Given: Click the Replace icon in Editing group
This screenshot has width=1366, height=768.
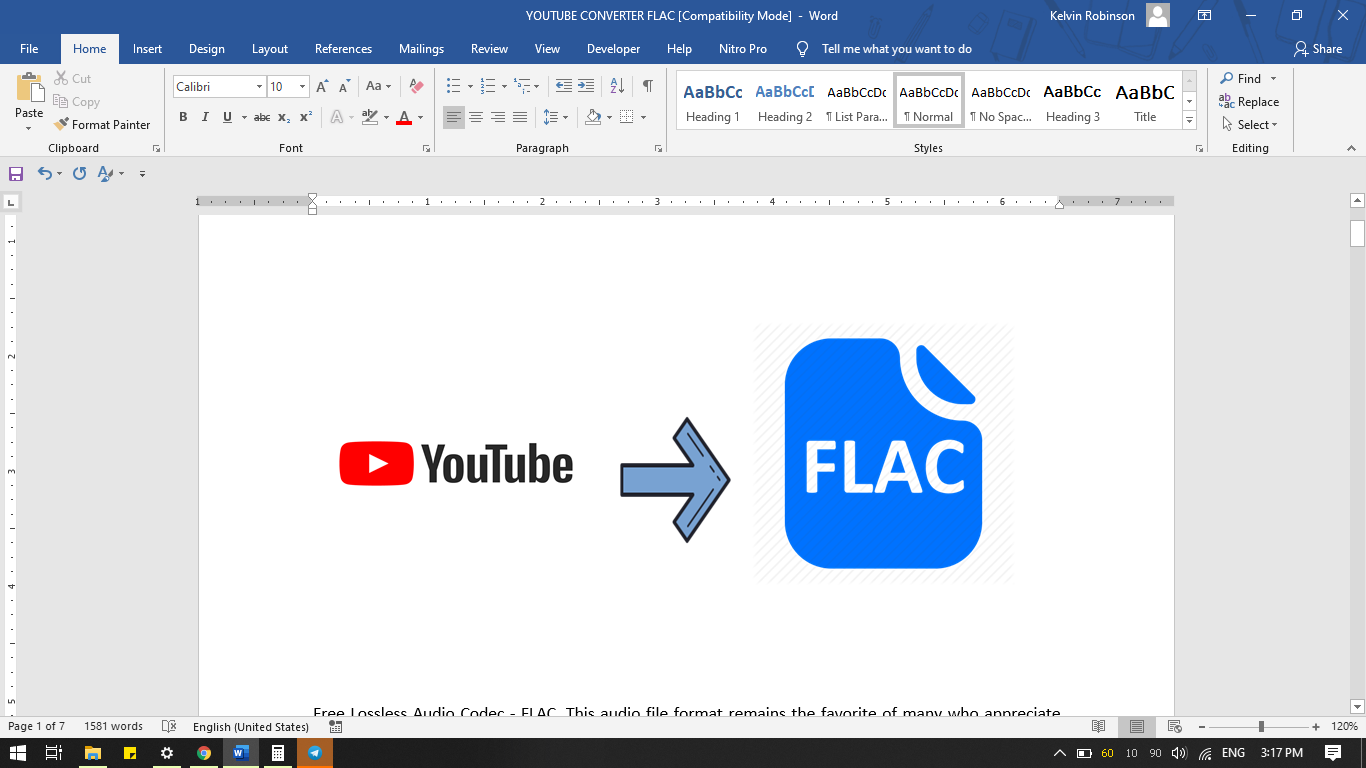Looking at the screenshot, I should (x=1227, y=101).
